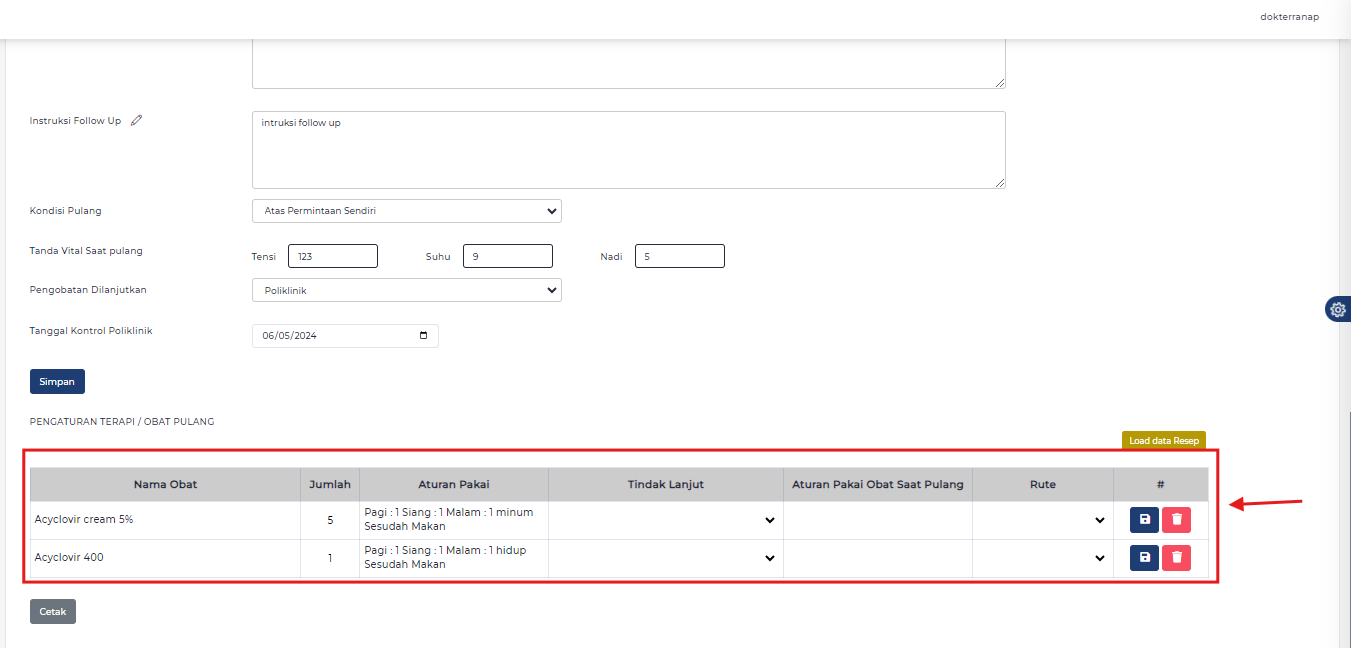Open Rute dropdown for Acyclovir cream 5%
The image size is (1351, 648).
click(x=1042, y=520)
